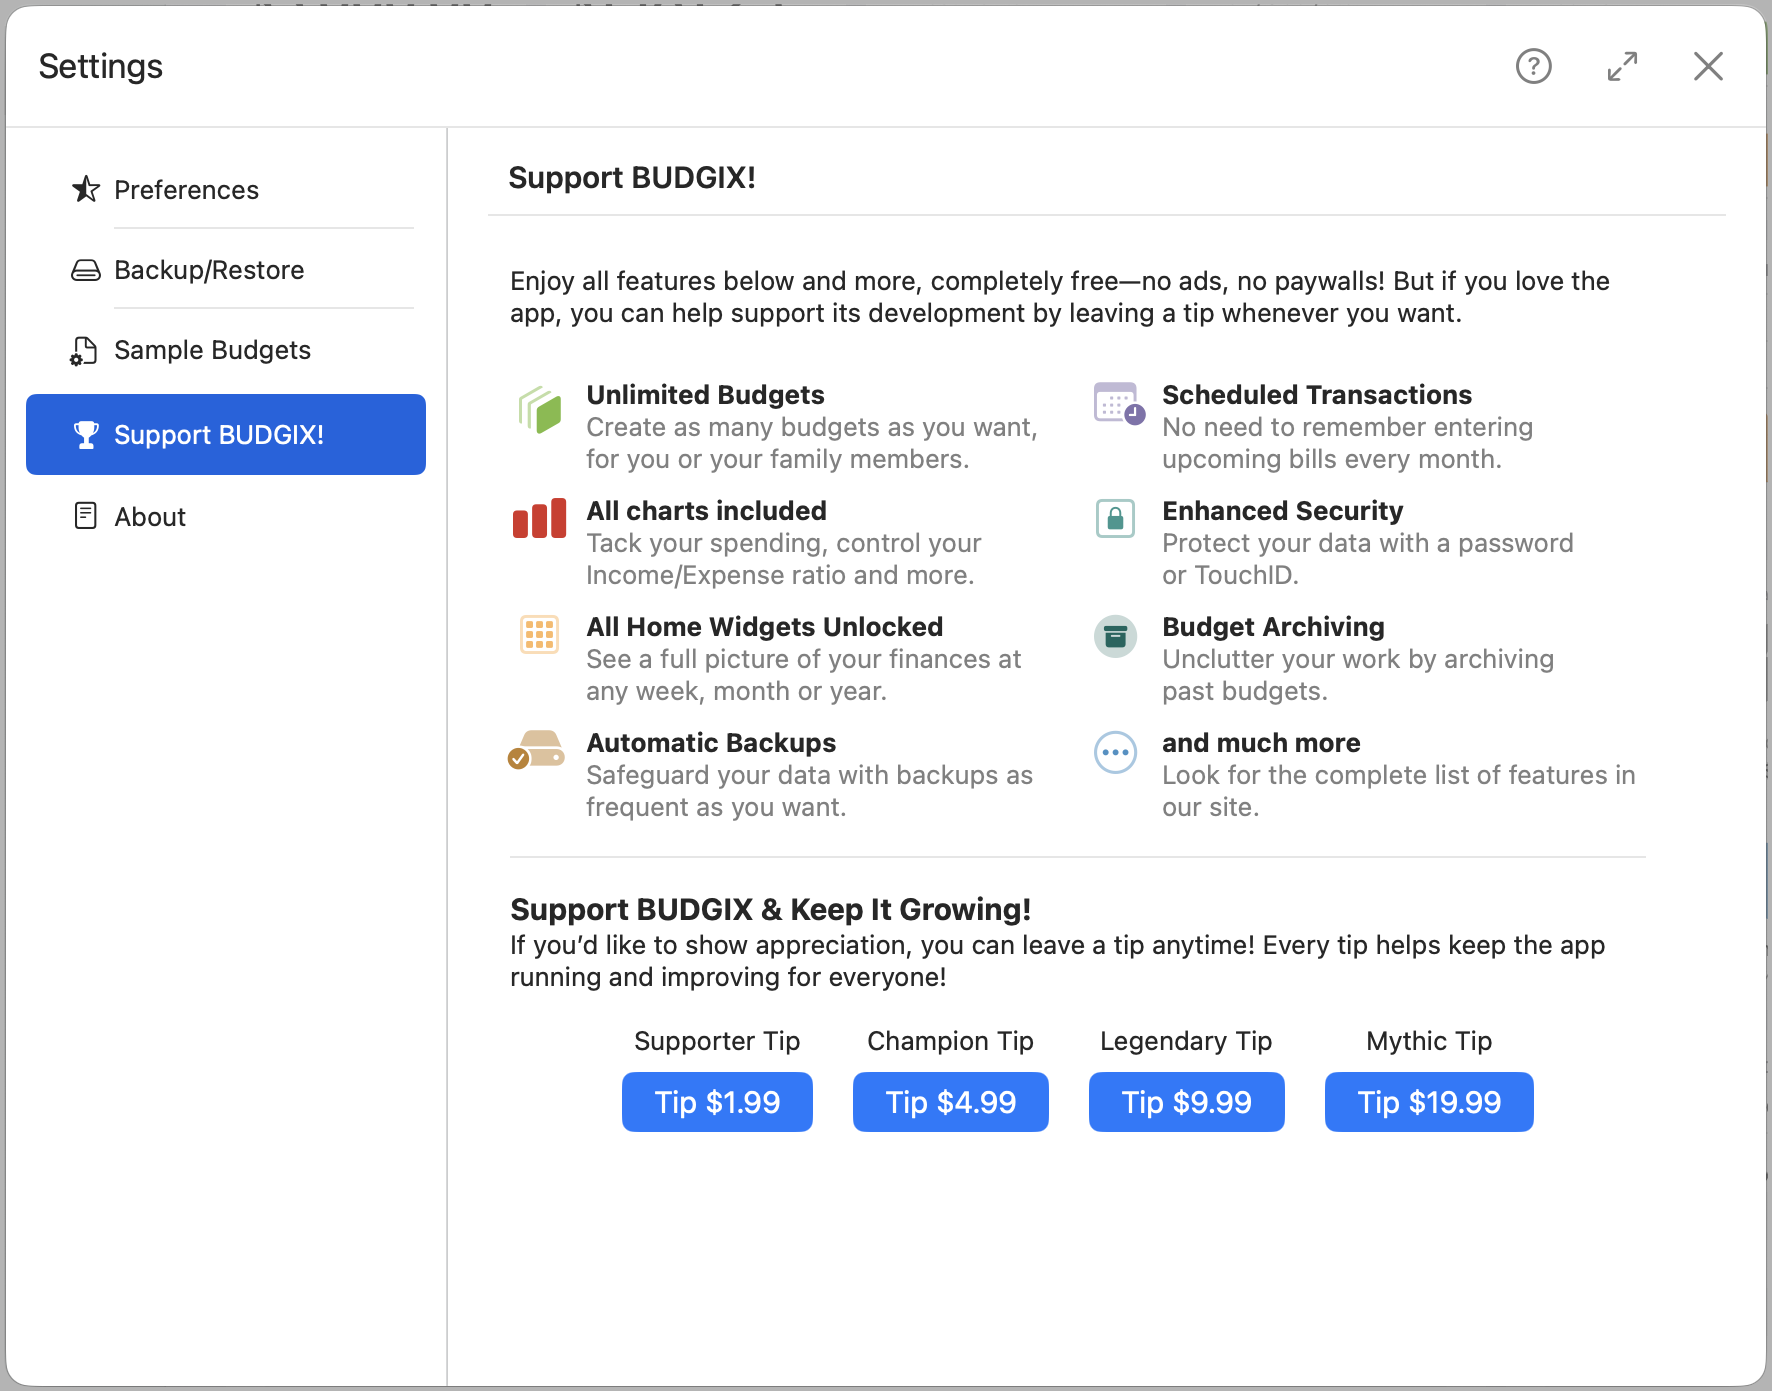
Task: Click the Enhanced Security lock icon
Action: pyautogui.click(x=1115, y=519)
